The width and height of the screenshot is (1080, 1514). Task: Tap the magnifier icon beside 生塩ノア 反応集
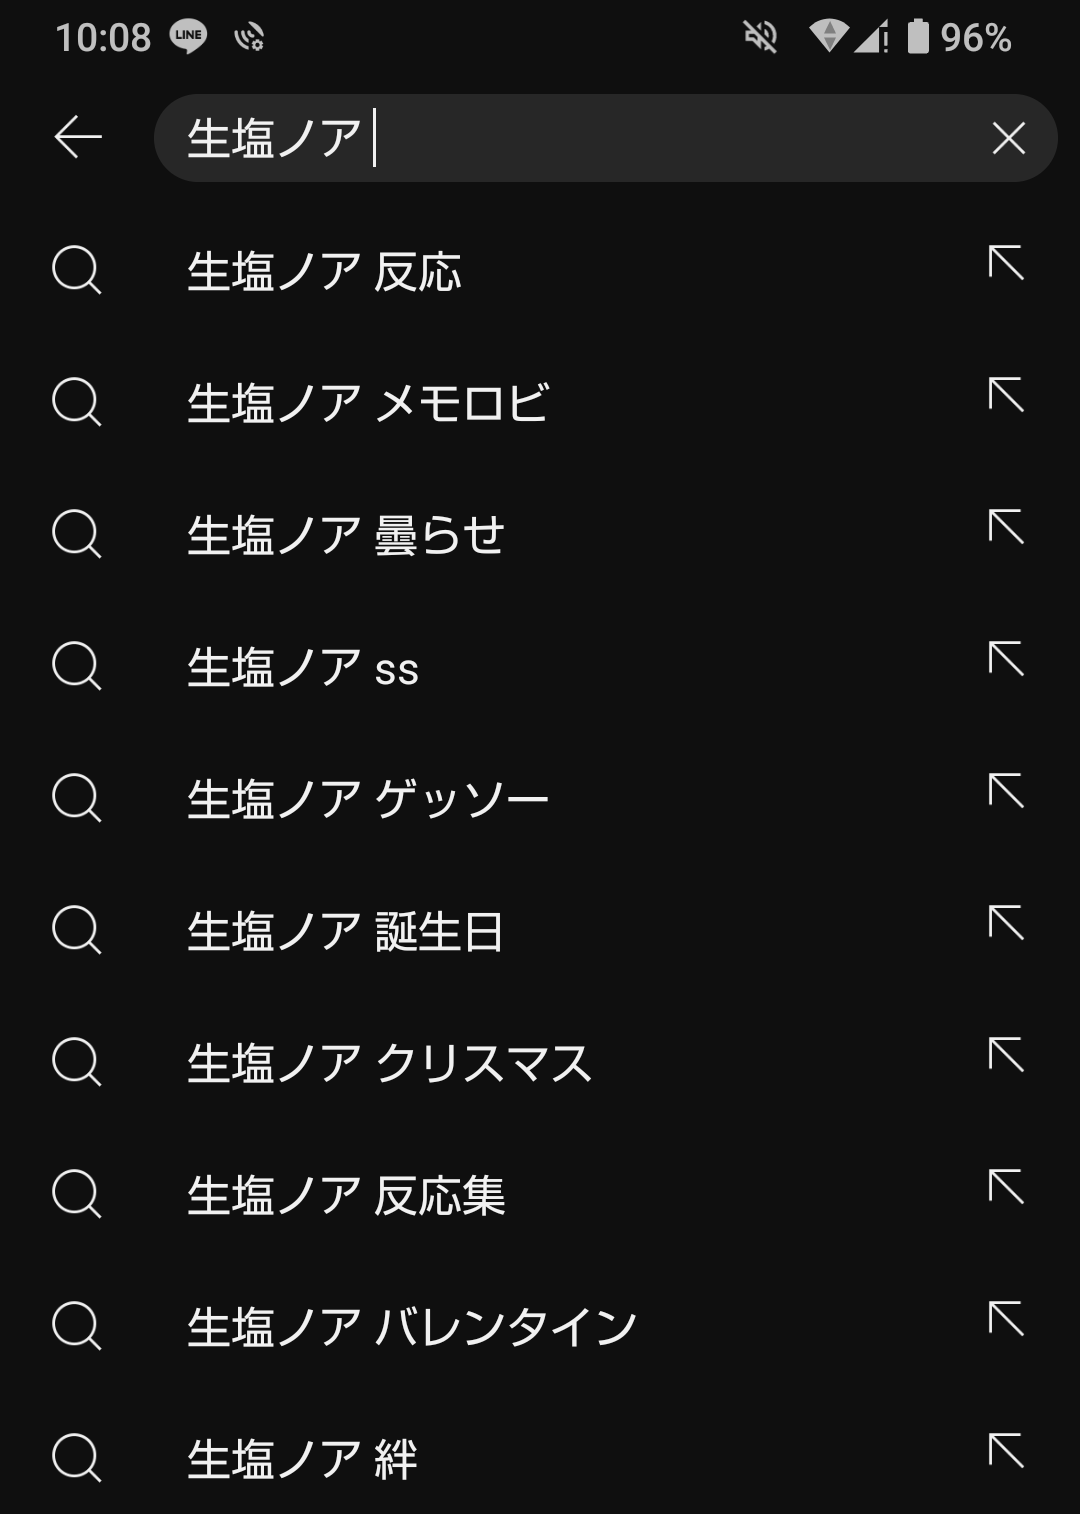pyautogui.click(x=77, y=1194)
